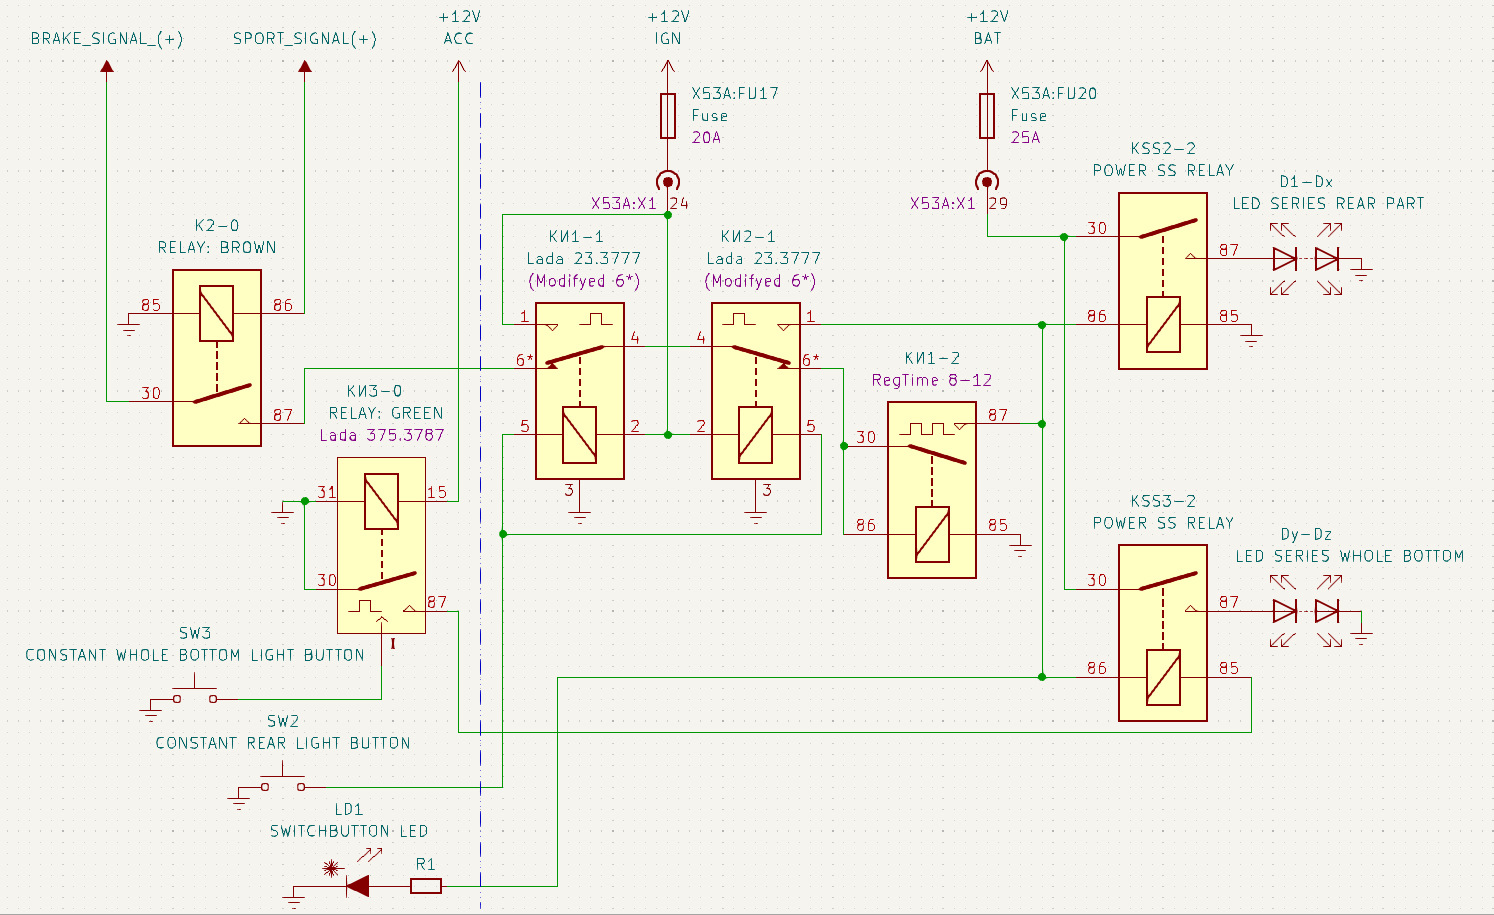The image size is (1494, 915).
Task: Select the KSS3-2 power SS relay symbol
Action: (1163, 633)
